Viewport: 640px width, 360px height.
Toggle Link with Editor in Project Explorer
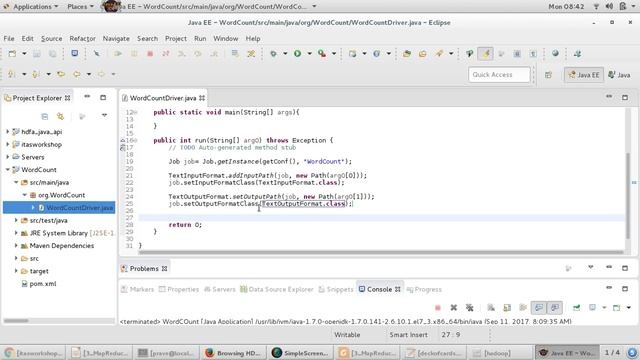(60, 116)
